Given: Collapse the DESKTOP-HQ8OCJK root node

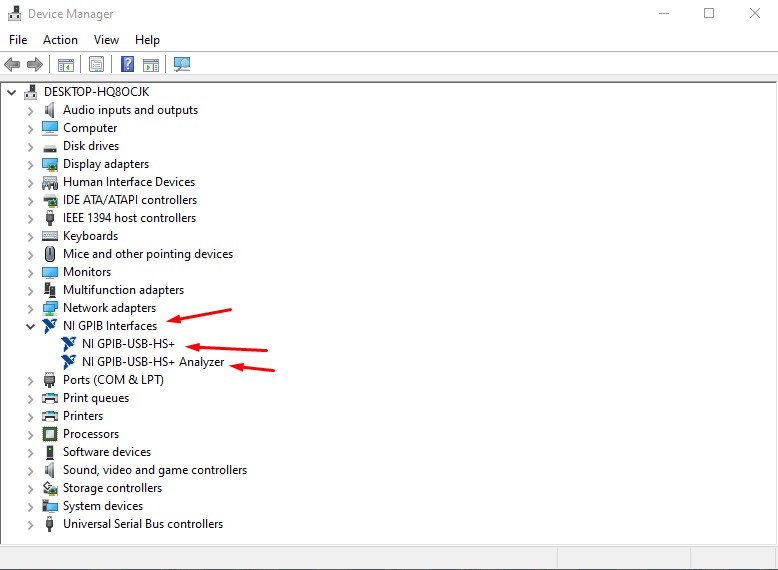Looking at the screenshot, I should click(11, 92).
